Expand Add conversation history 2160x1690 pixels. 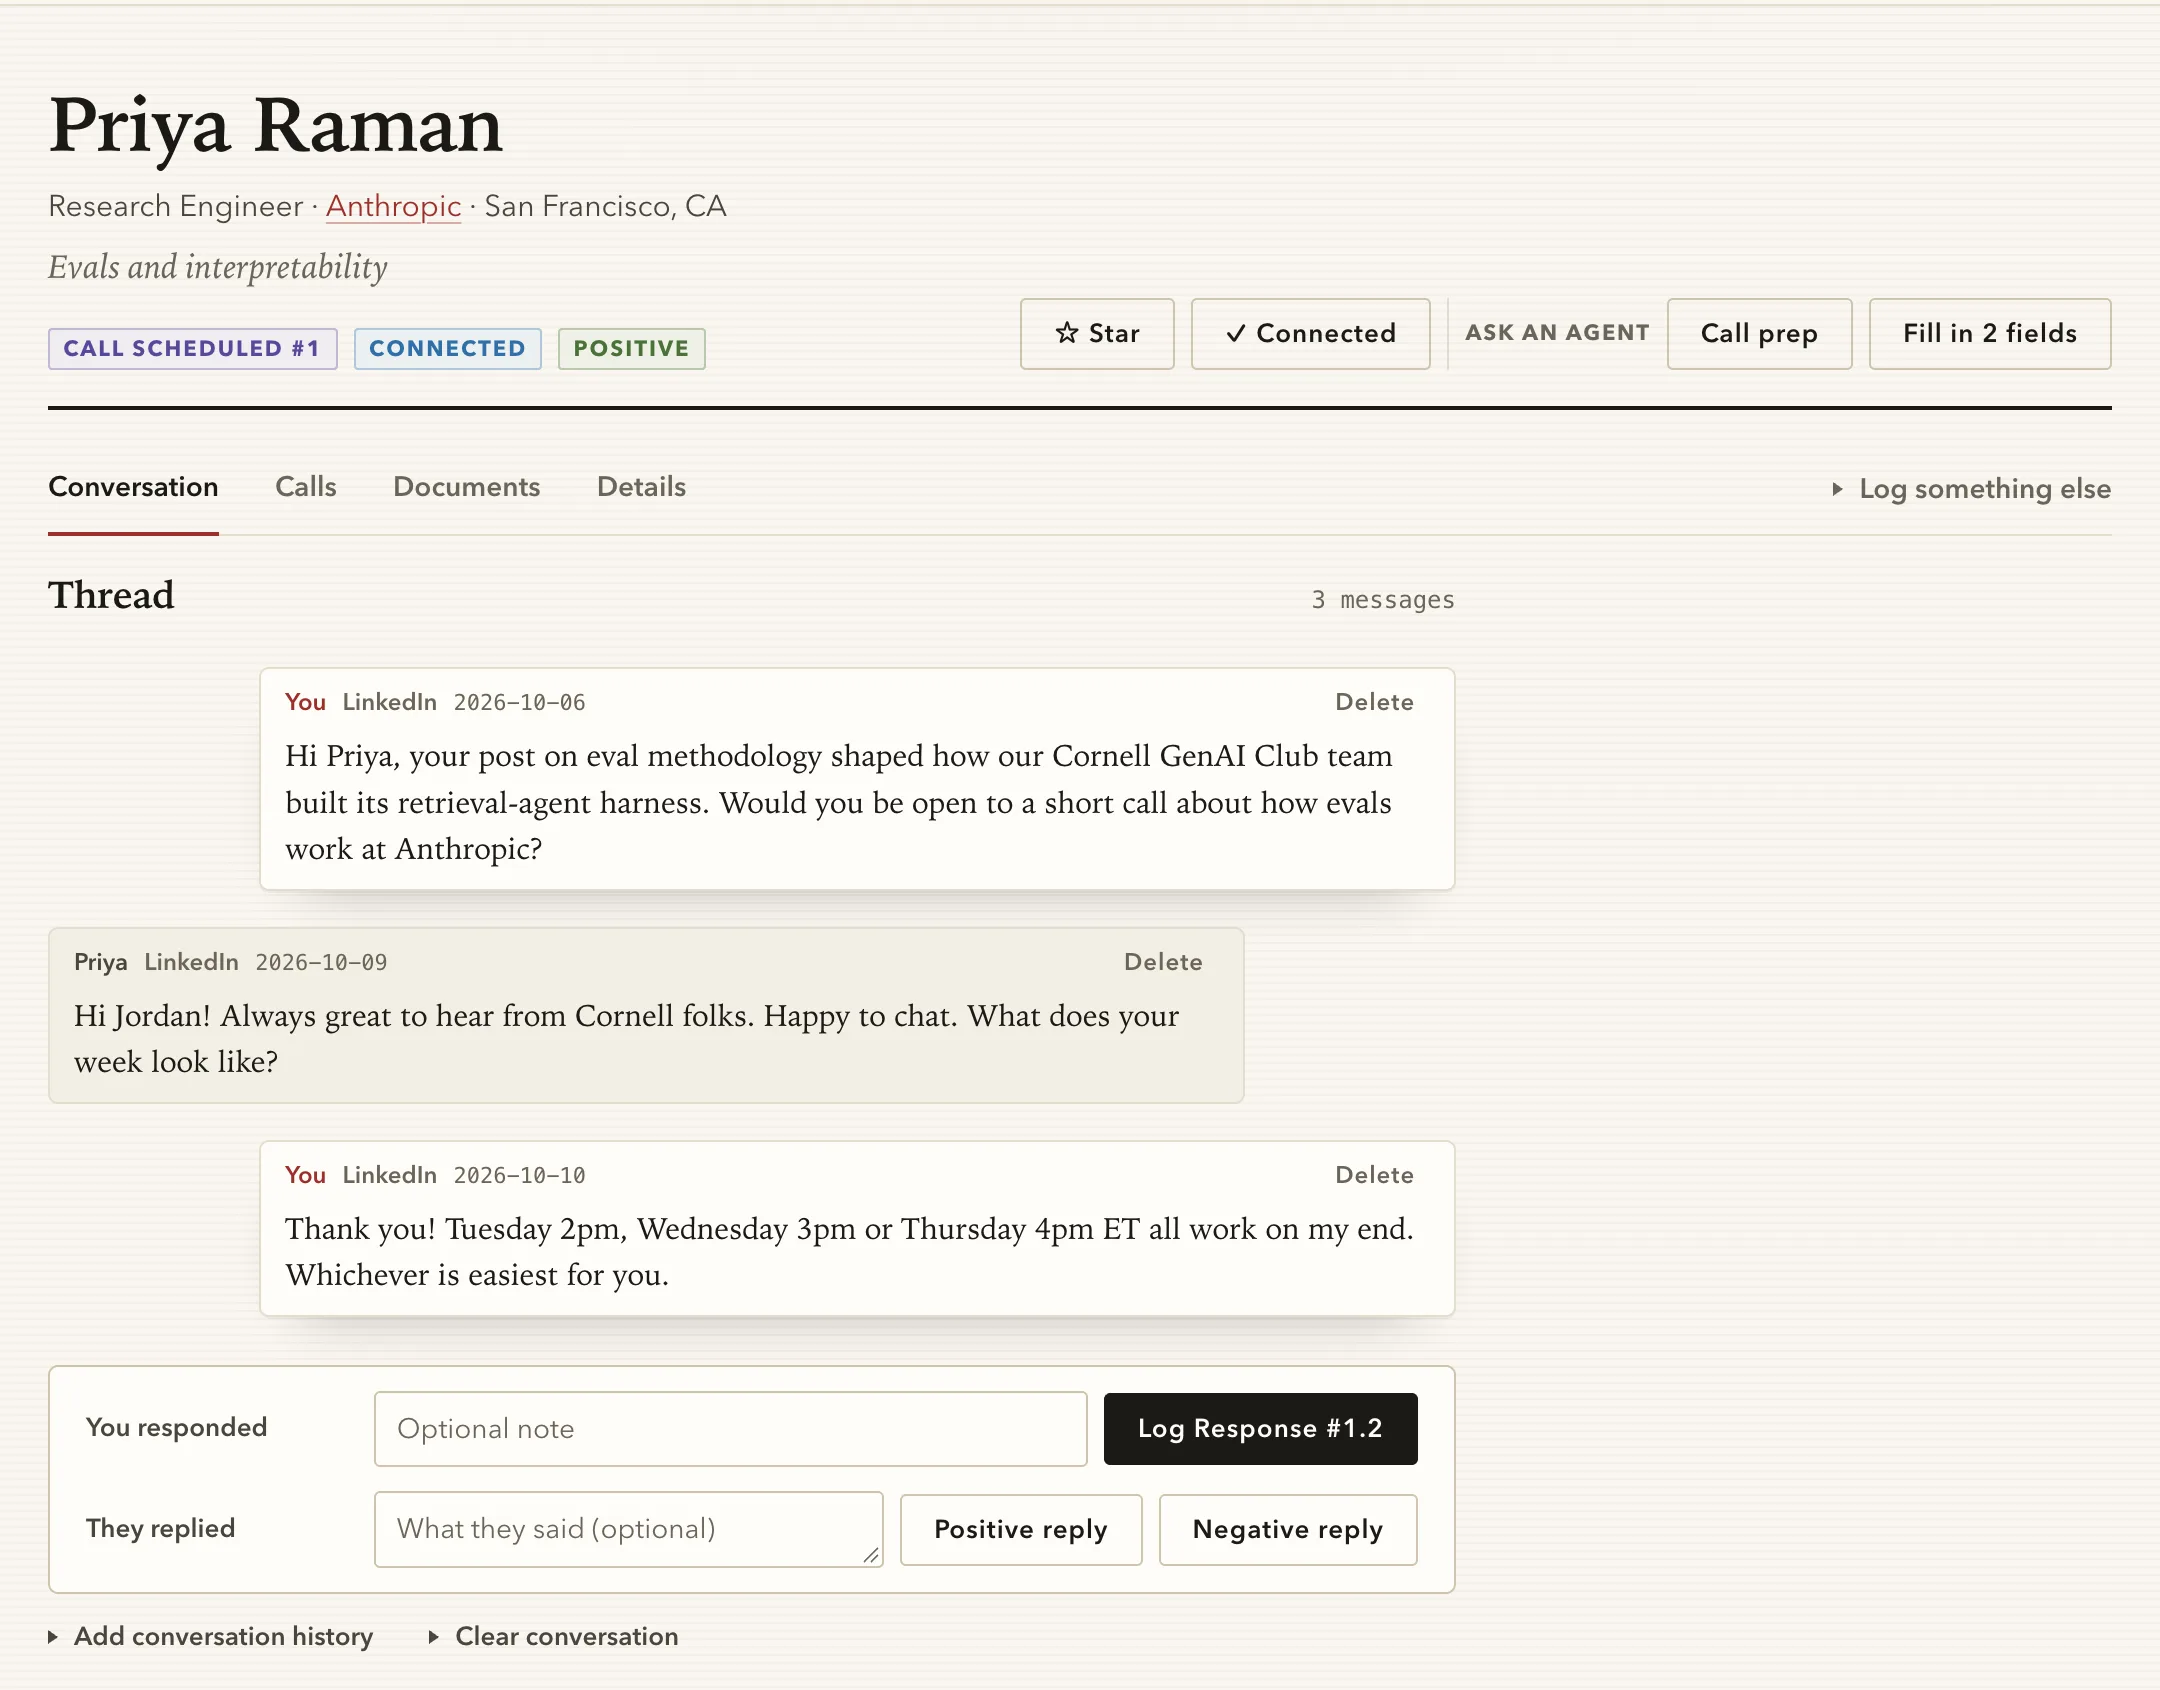tap(211, 1636)
